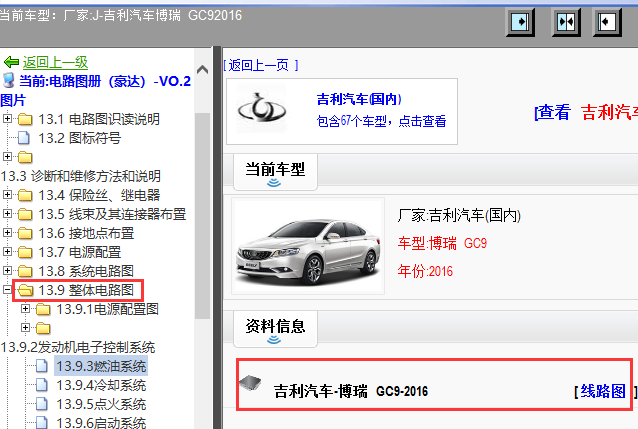
Task: Open 13.9.6启动系统 diagram
Action: [x=101, y=423]
